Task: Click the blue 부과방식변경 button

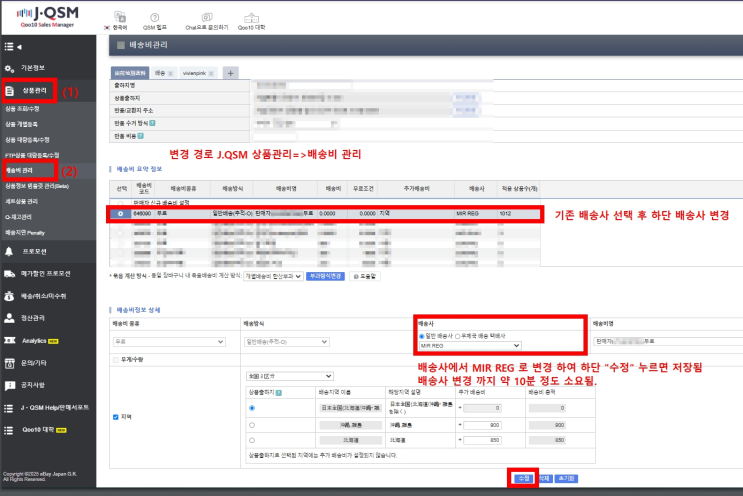Action: 325,276
